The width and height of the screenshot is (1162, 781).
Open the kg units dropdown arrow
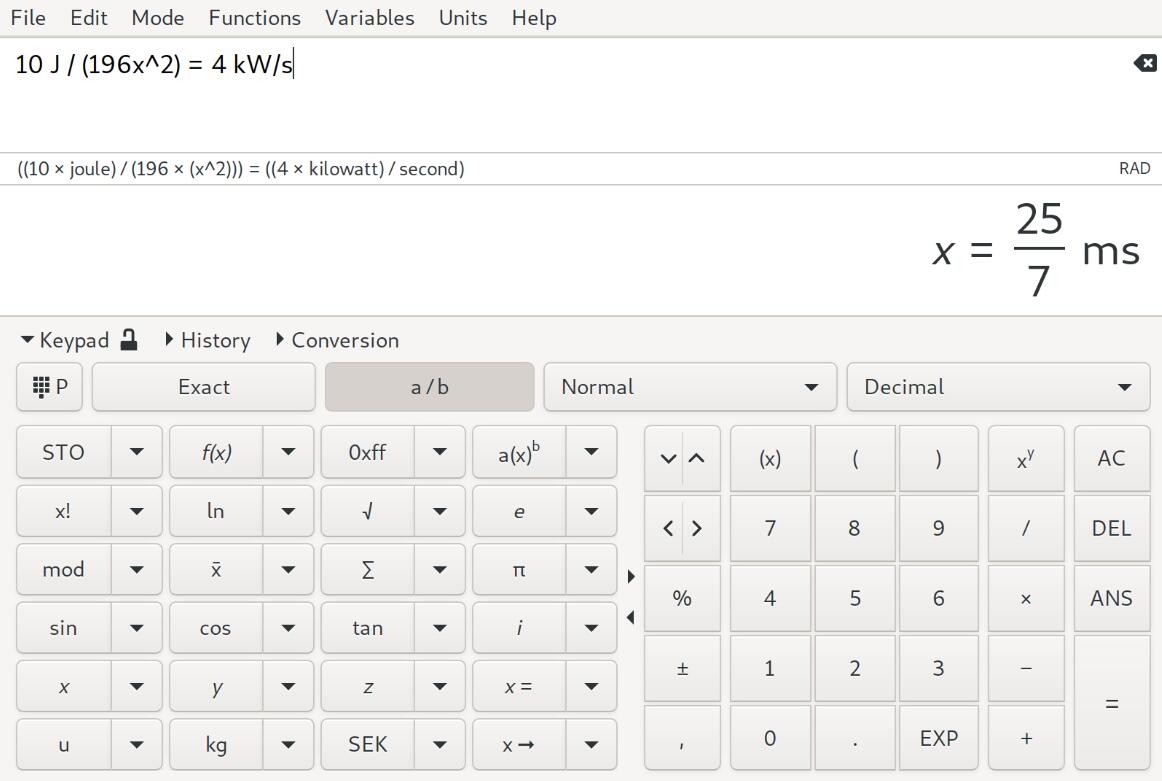(288, 745)
